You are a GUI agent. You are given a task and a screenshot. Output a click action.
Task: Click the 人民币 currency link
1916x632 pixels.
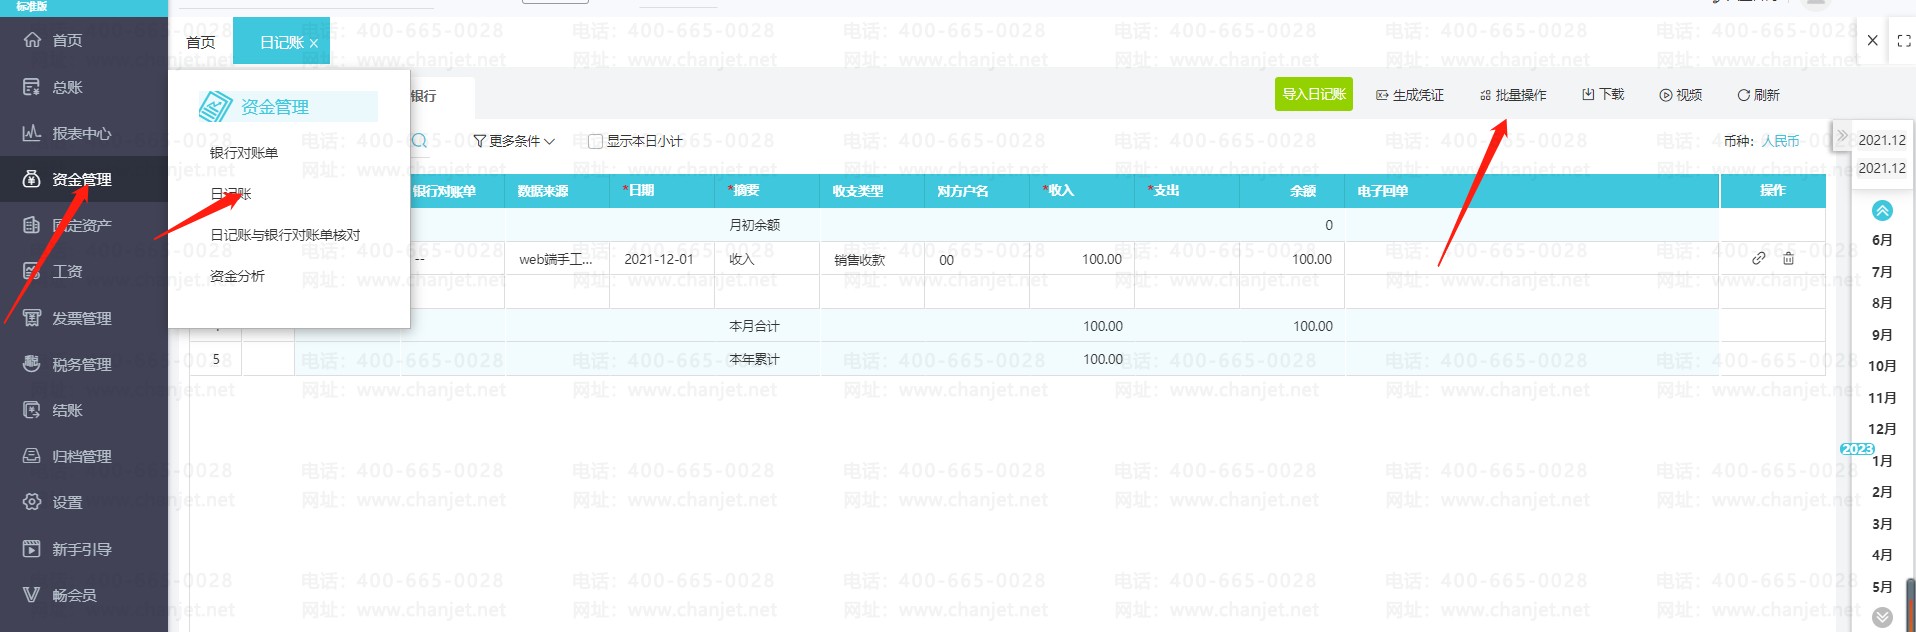click(1780, 141)
